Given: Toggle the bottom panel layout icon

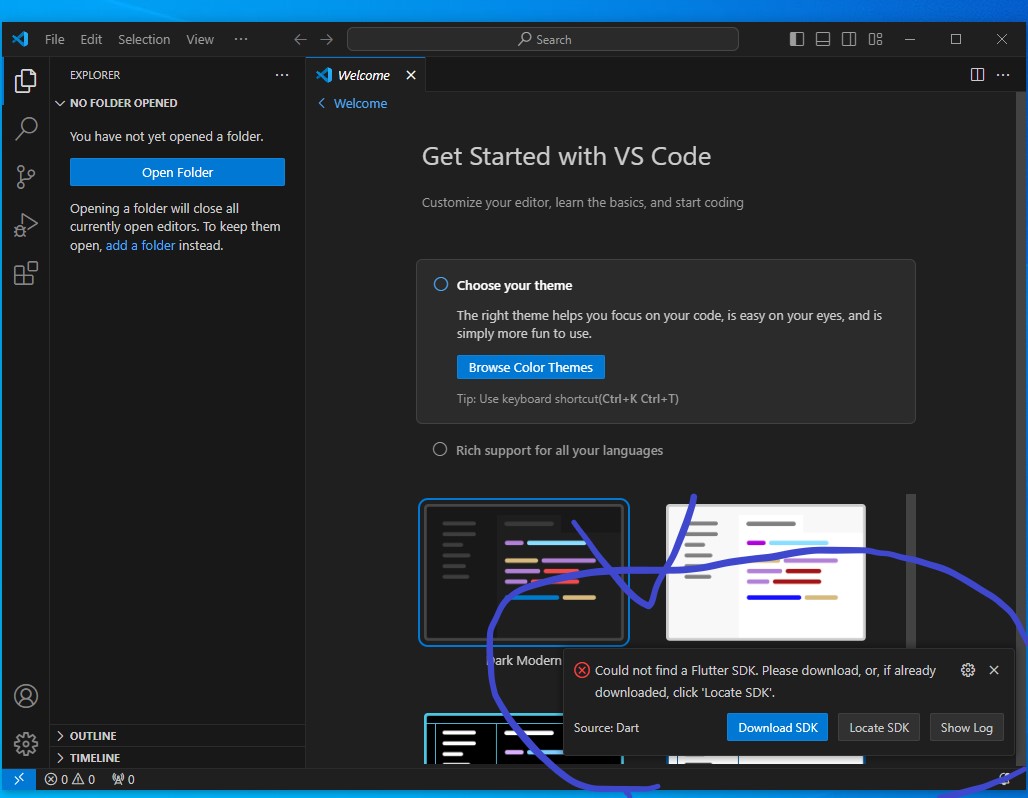Looking at the screenshot, I should [x=823, y=39].
